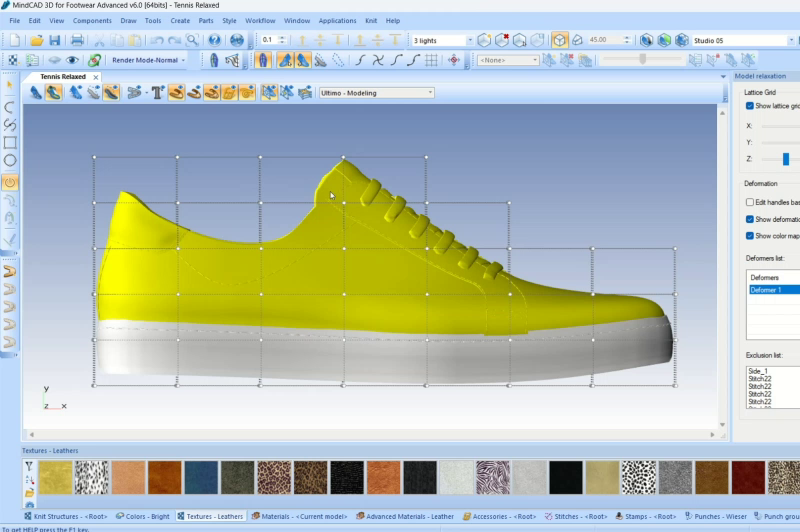
Task: Open the <None> combo box
Action: coord(508,60)
